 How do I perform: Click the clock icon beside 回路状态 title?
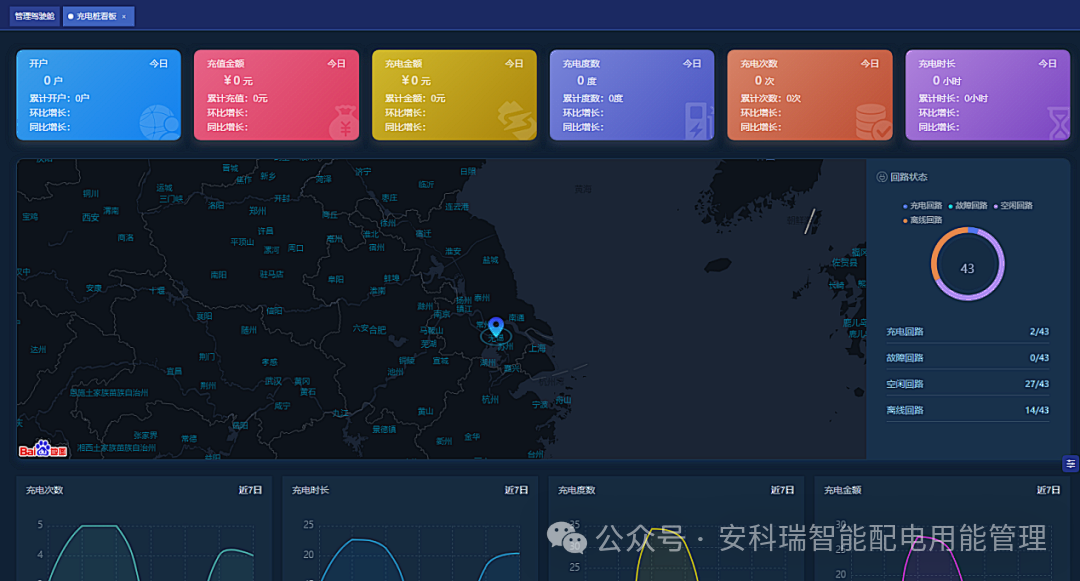(882, 176)
